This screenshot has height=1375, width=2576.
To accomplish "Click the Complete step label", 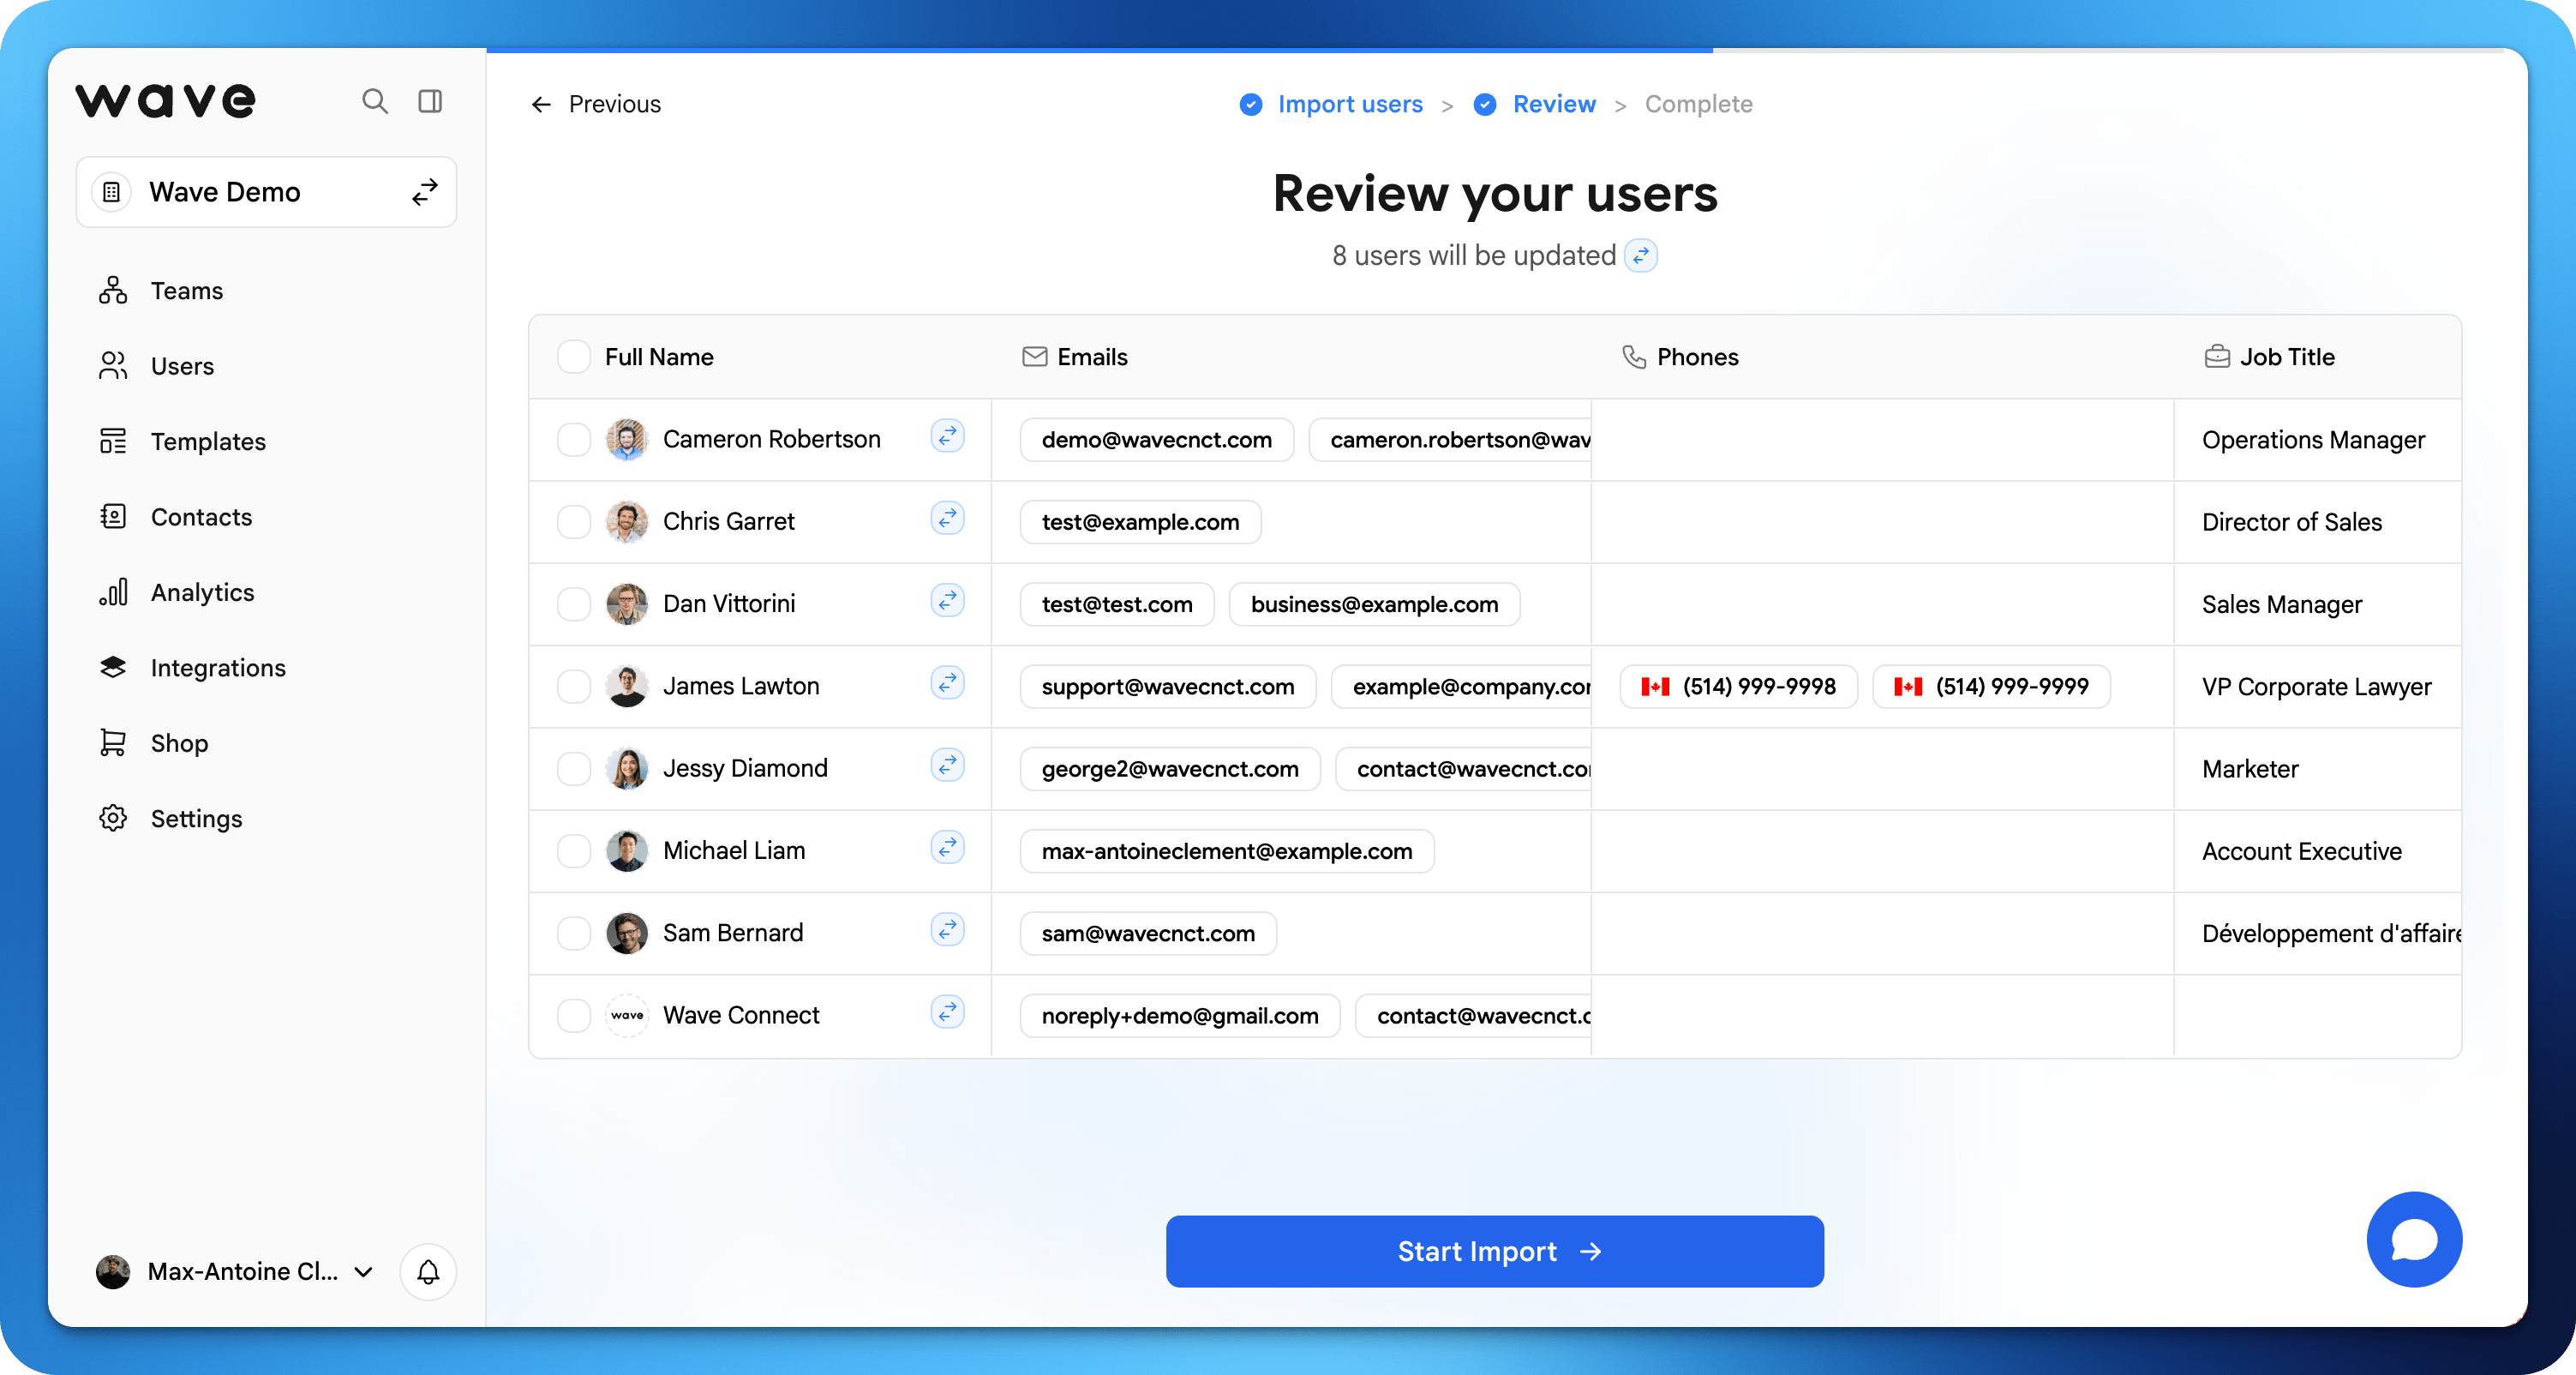I will pos(1698,104).
